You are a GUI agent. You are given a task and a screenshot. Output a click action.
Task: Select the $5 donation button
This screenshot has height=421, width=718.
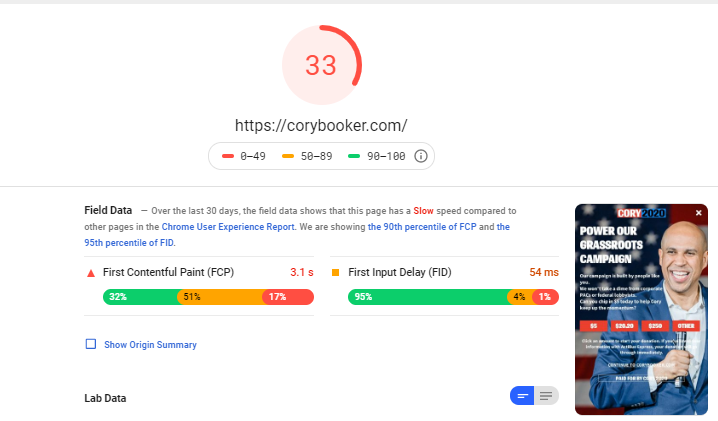[593, 326]
